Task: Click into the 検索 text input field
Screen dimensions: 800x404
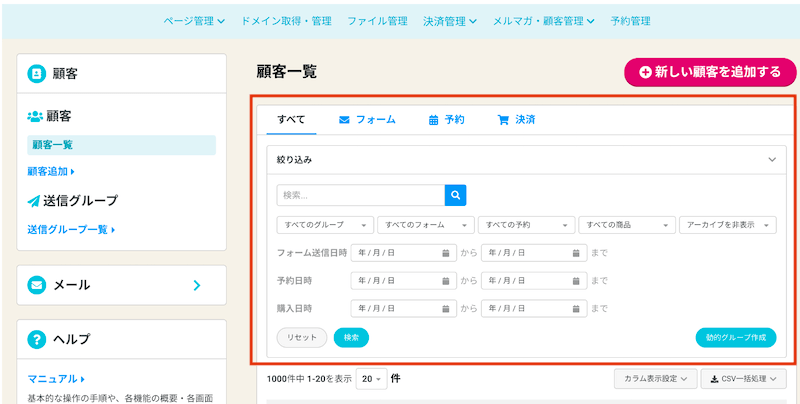Action: click(360, 195)
